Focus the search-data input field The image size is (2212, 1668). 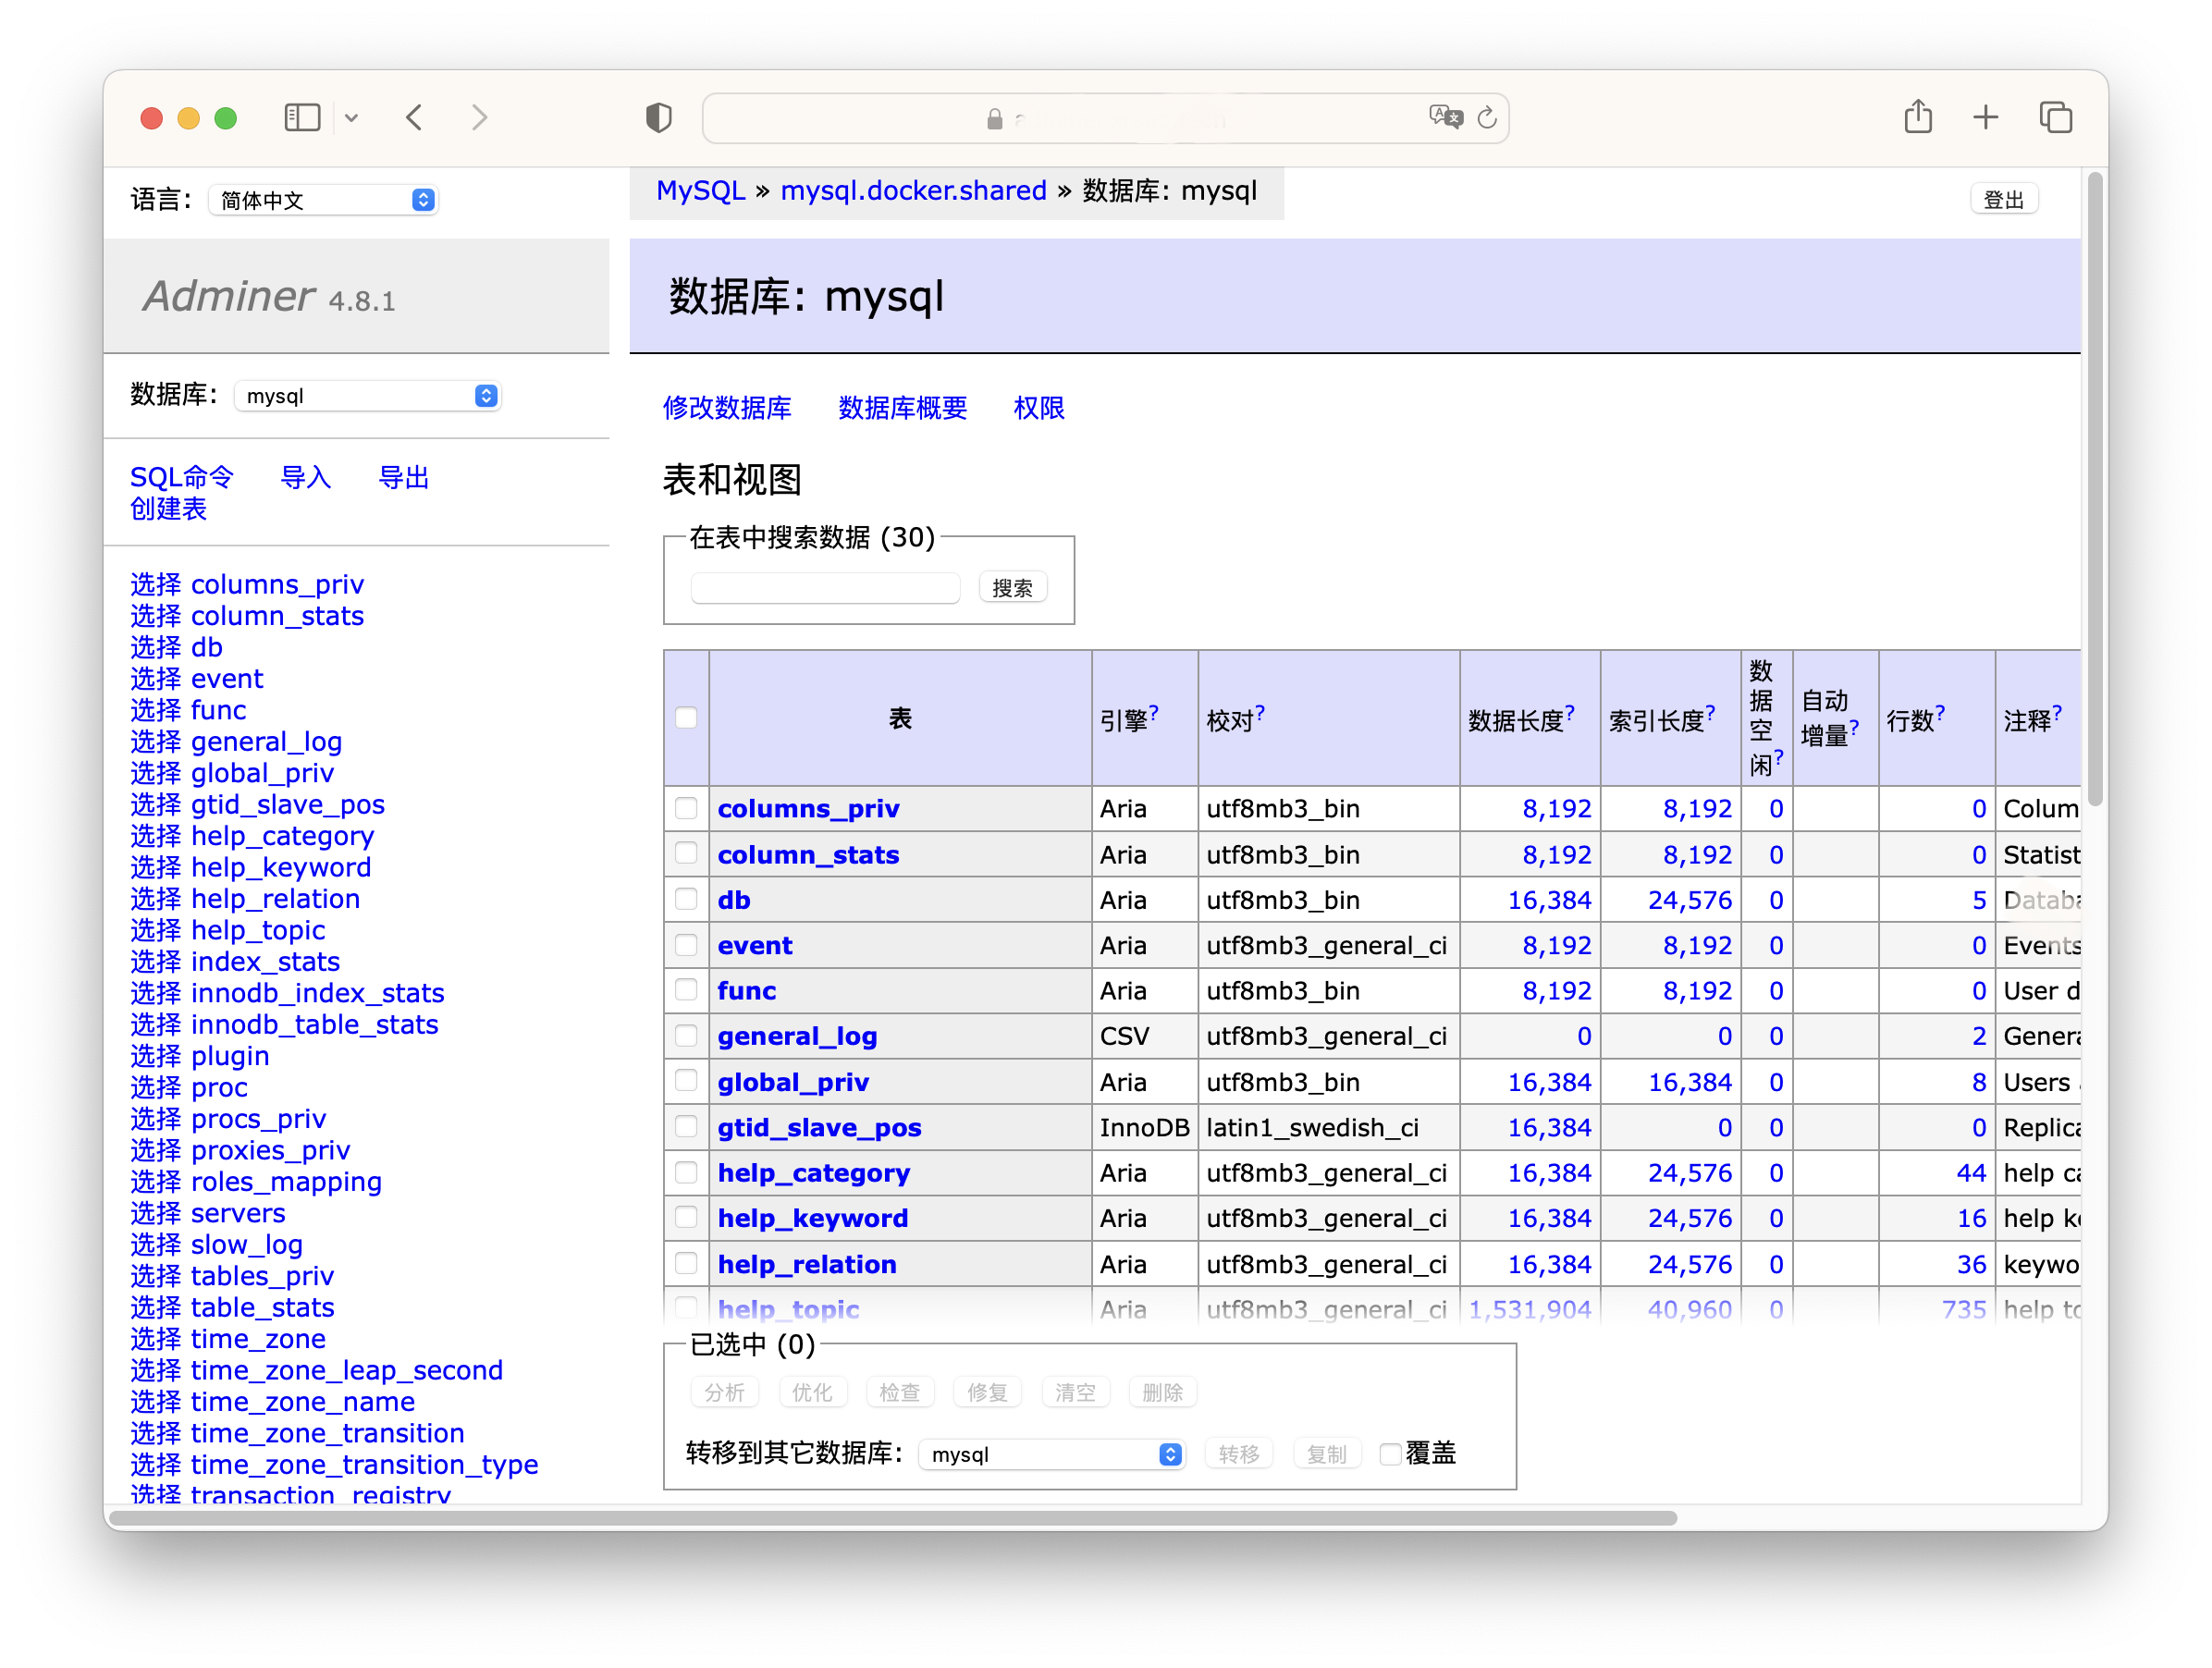(826, 588)
